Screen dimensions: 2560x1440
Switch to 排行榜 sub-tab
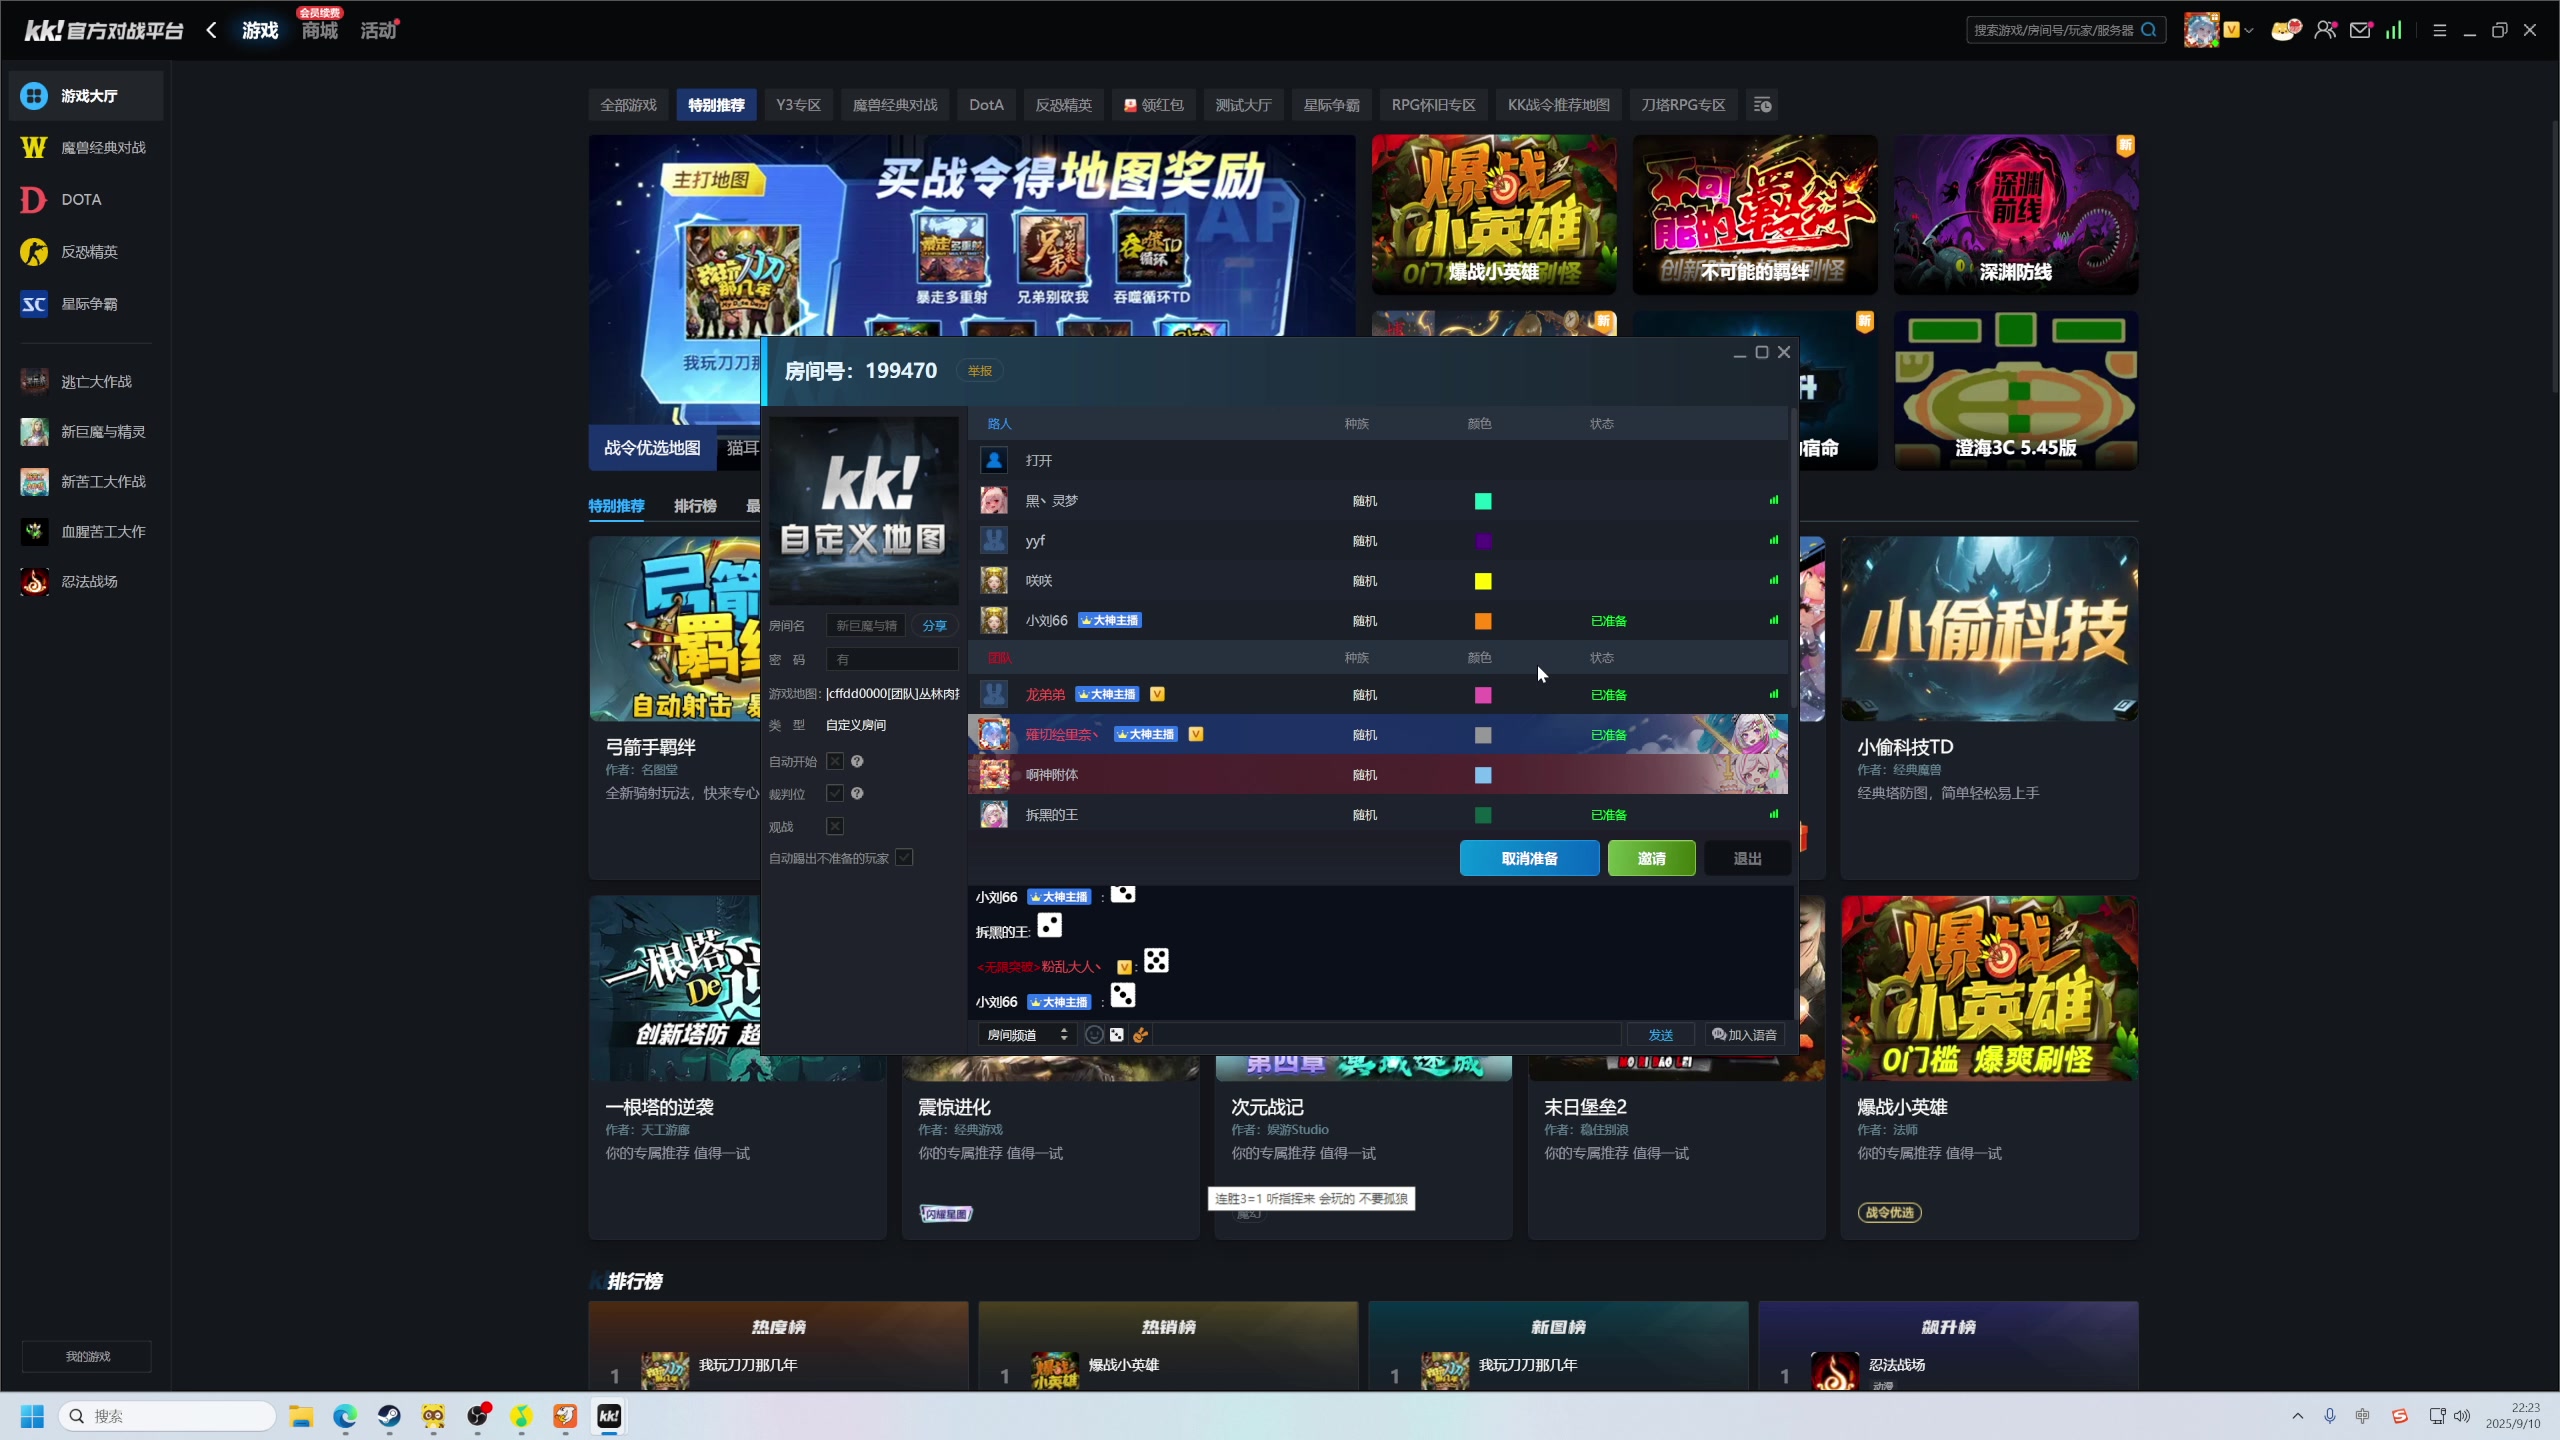(695, 506)
